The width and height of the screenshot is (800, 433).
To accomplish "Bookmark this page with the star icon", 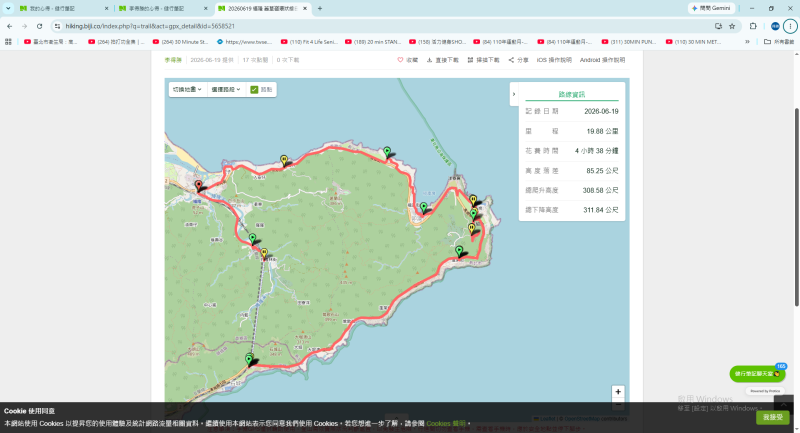I will [732, 26].
